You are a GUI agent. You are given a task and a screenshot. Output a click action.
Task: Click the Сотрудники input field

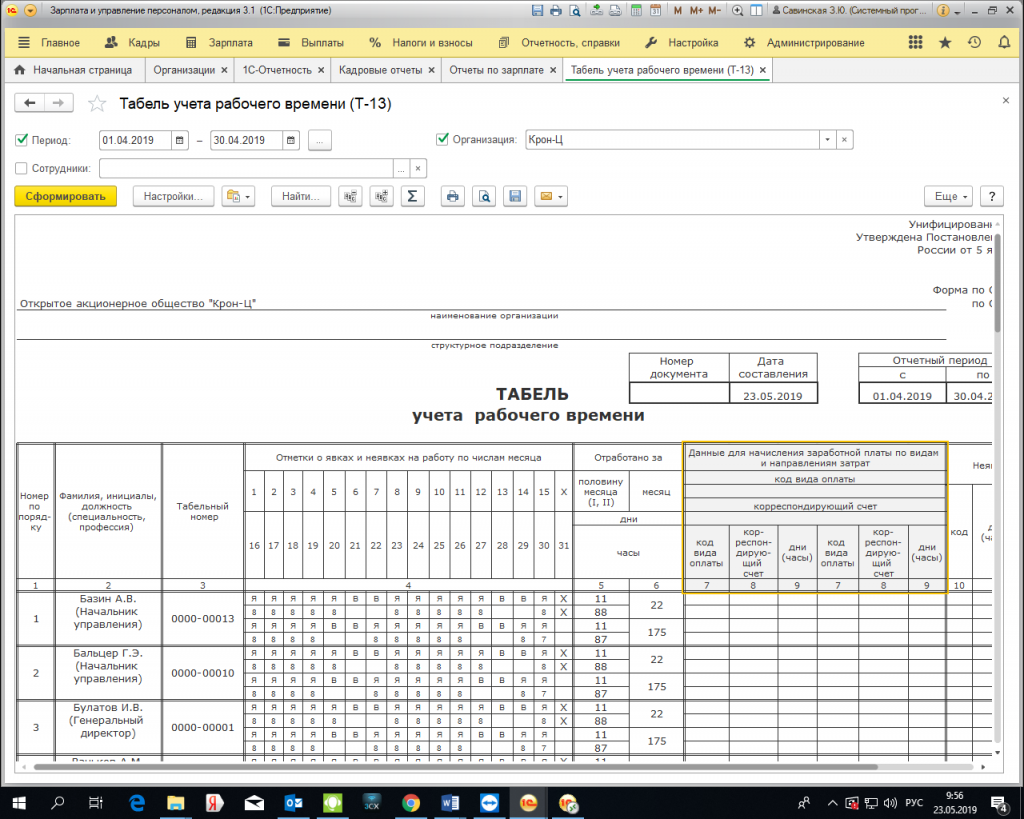(246, 169)
